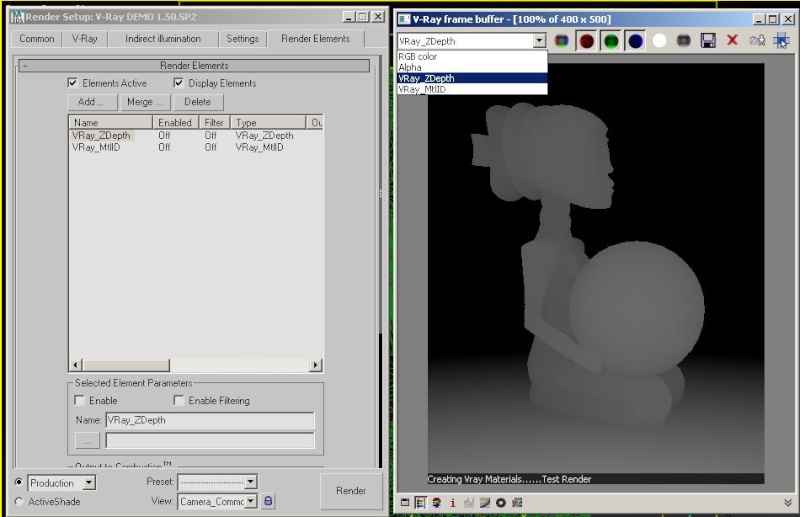Click the element Name input field
The height and width of the screenshot is (517, 800).
click(210, 420)
